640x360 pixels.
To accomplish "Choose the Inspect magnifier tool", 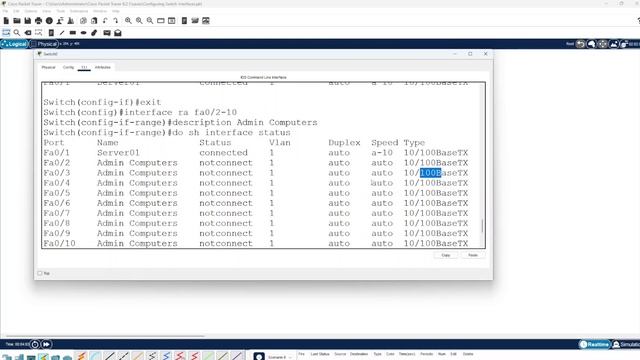I will [17, 33].
